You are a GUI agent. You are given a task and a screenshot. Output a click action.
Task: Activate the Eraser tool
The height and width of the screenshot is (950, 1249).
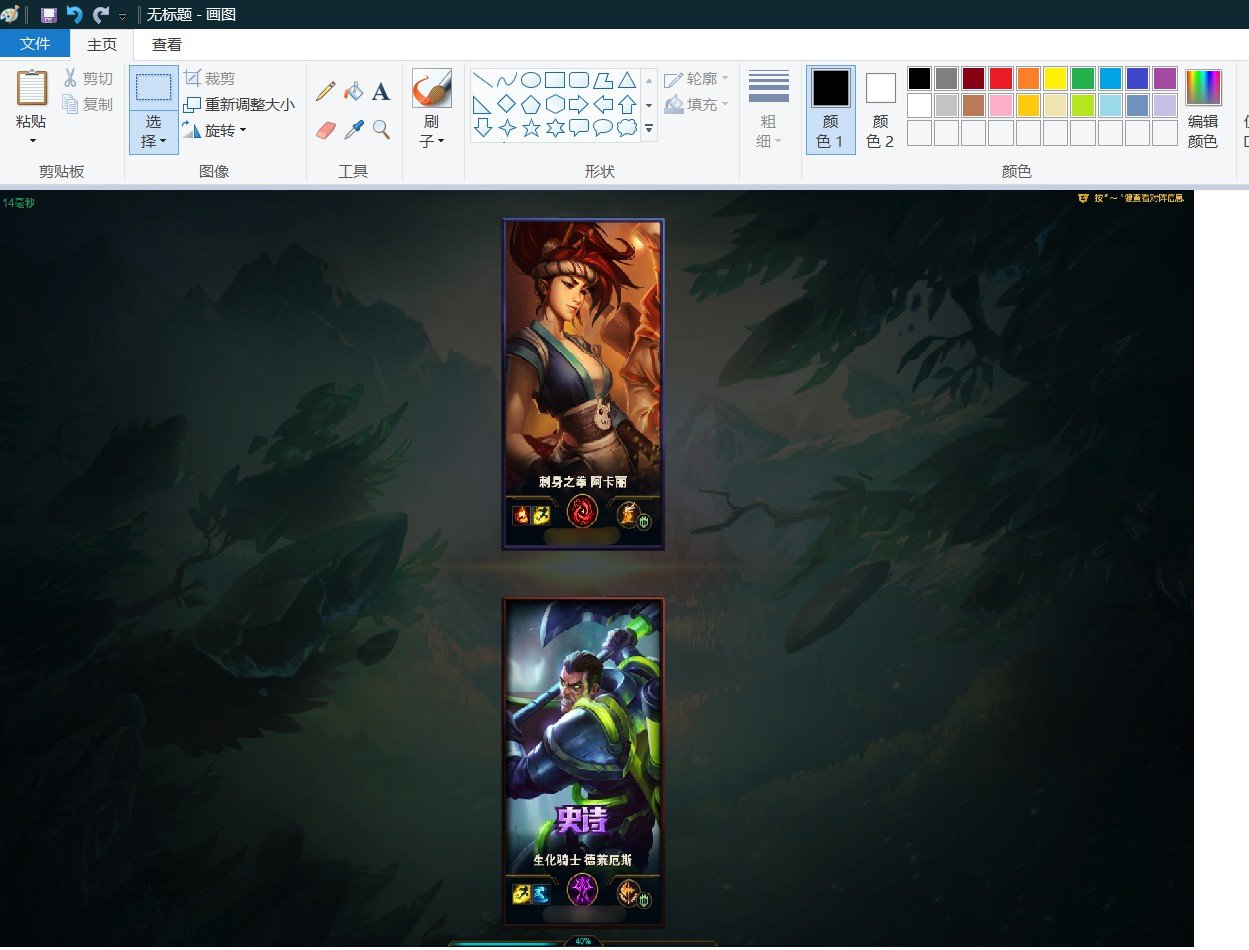pos(325,130)
